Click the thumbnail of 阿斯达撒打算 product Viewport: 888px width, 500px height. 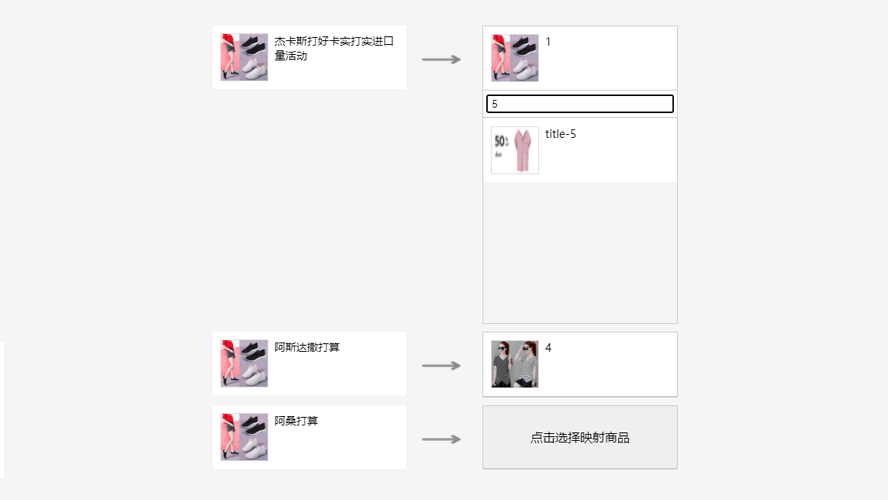pos(244,364)
